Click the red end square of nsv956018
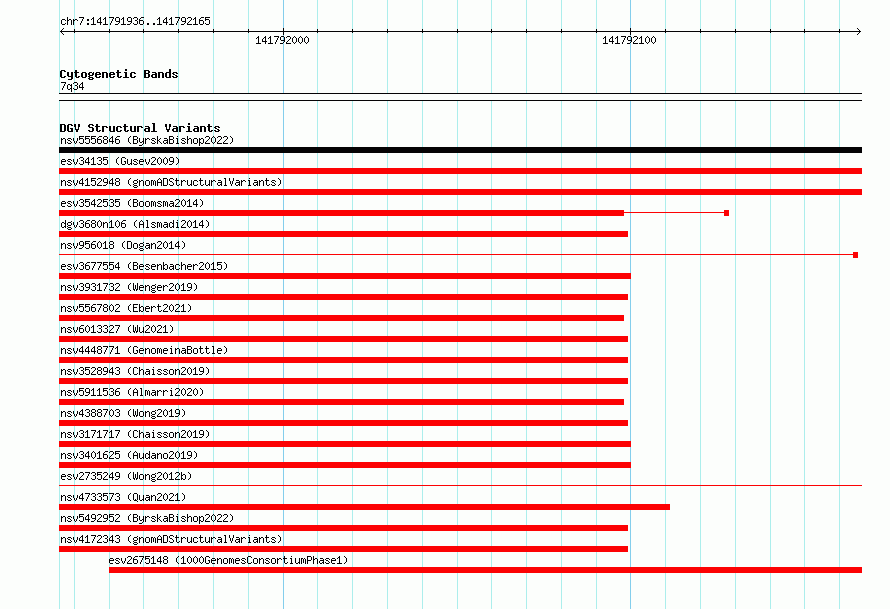The width and height of the screenshot is (890, 609). pos(855,255)
